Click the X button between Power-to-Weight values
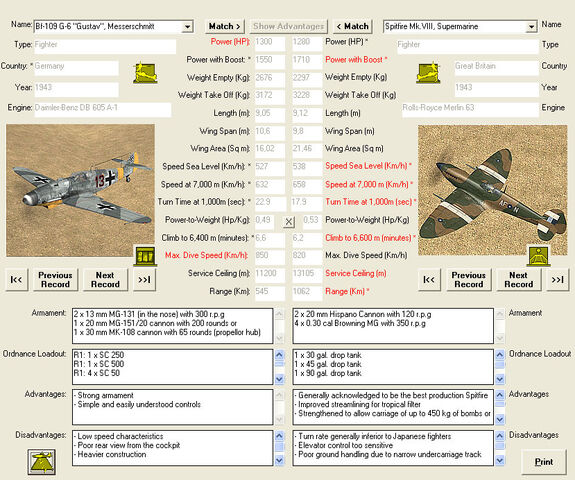 (289, 221)
